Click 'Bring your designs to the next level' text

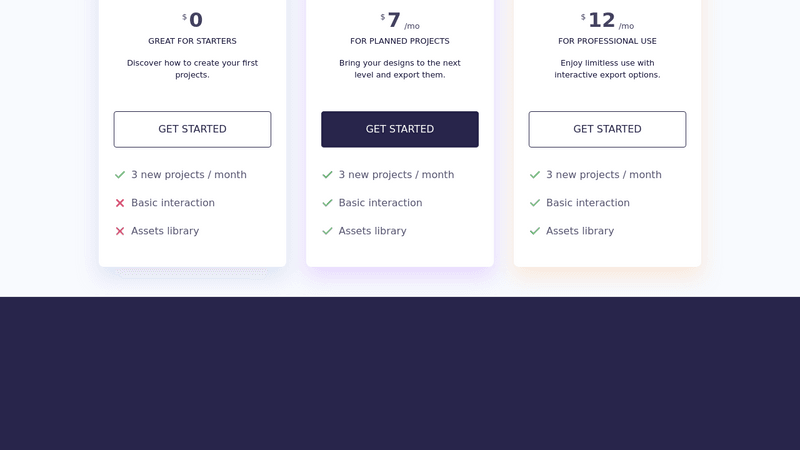[x=400, y=69]
